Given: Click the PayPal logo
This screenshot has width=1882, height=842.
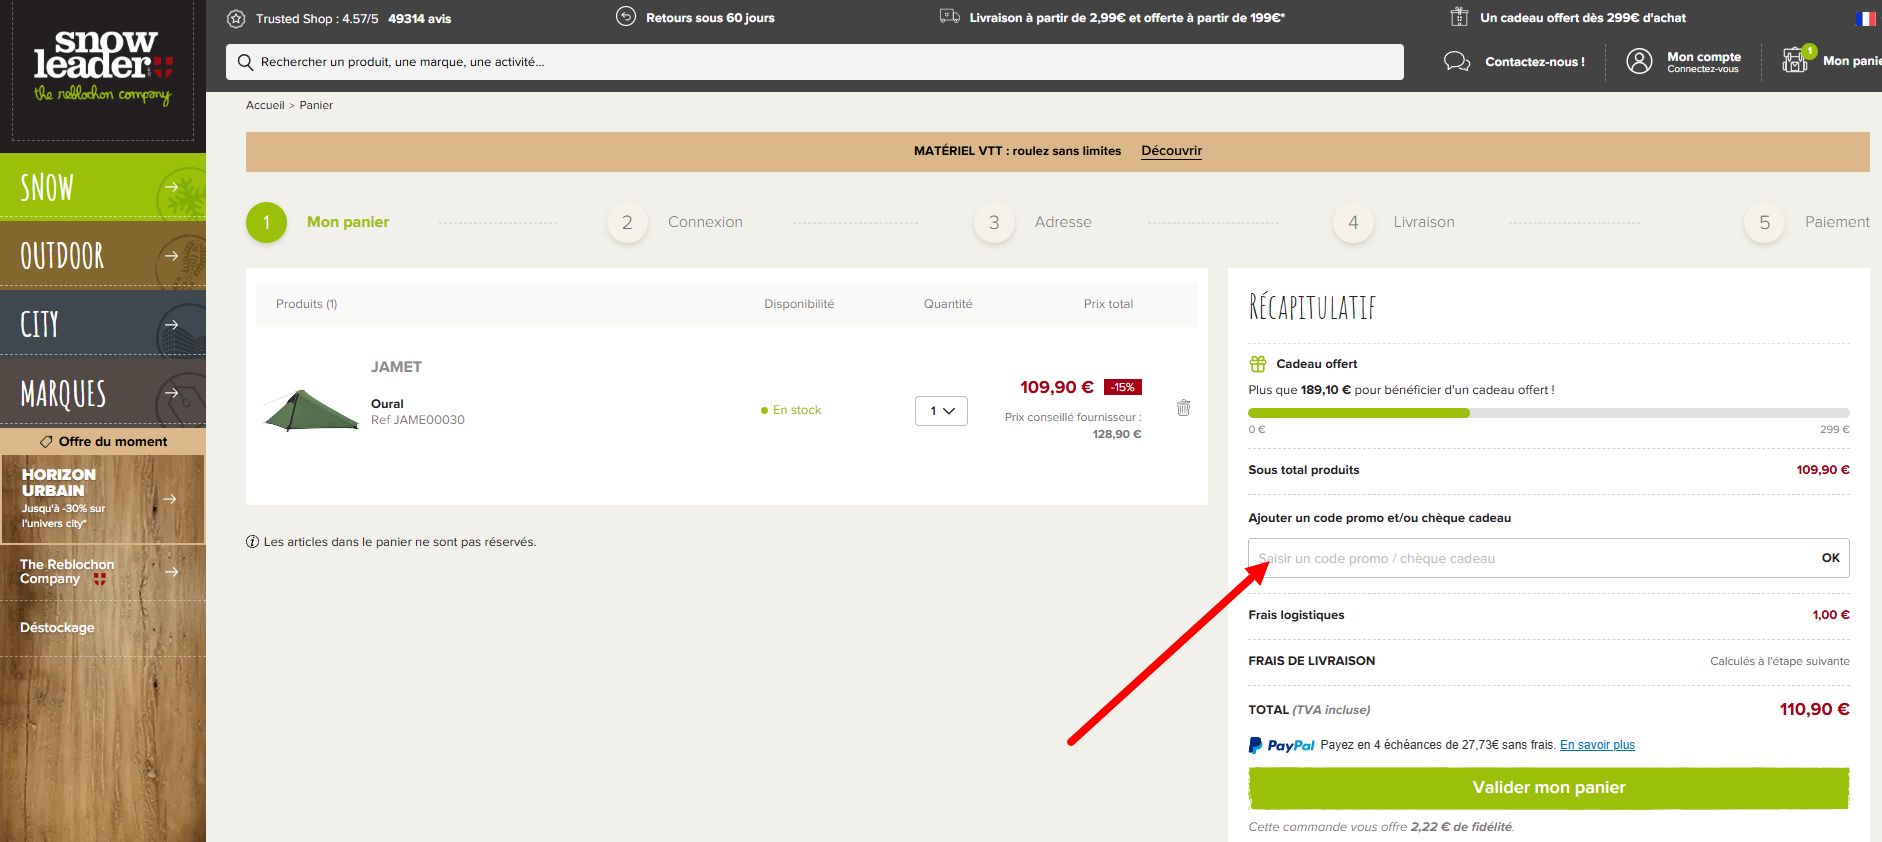Looking at the screenshot, I should pos(1282,745).
